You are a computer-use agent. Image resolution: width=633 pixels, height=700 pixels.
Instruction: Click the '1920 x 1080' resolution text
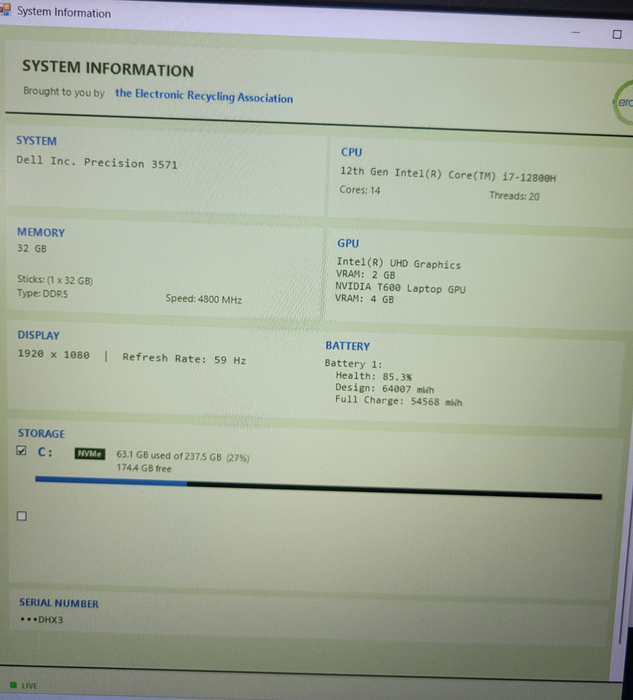tap(54, 354)
